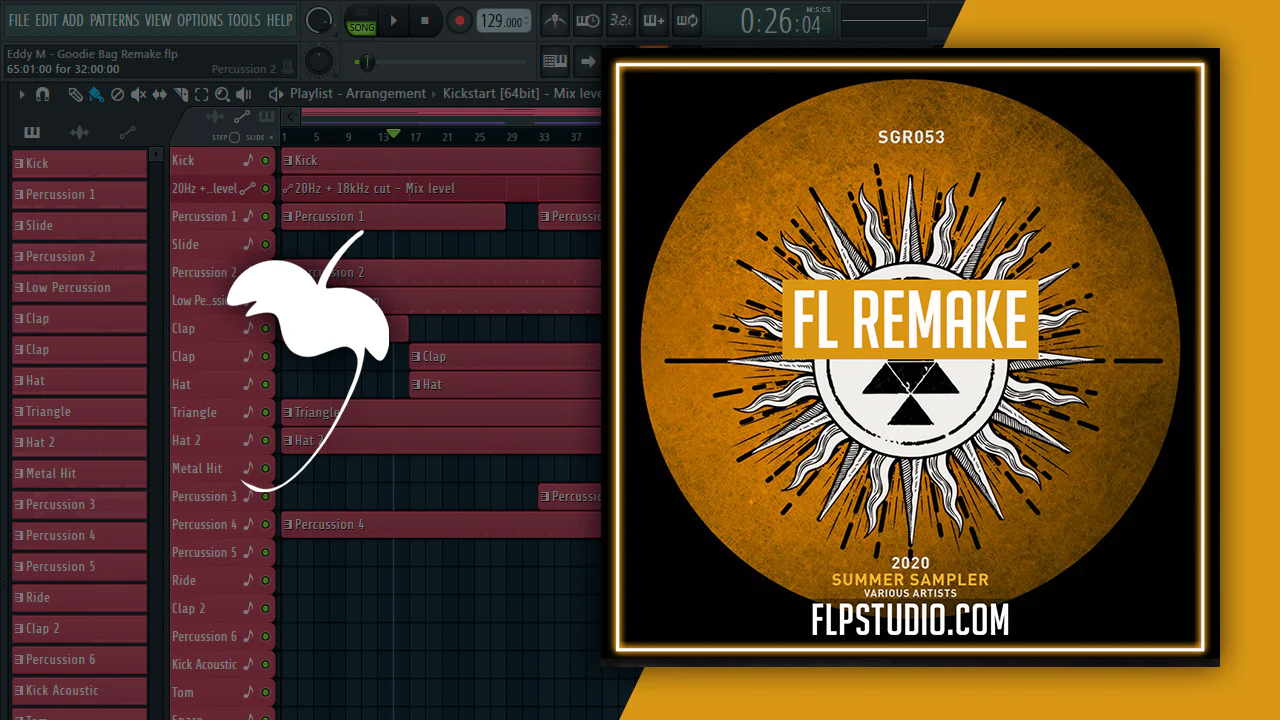Image resolution: width=1280 pixels, height=720 pixels.
Task: Click the piano icon above track headers
Action: click(x=266, y=117)
